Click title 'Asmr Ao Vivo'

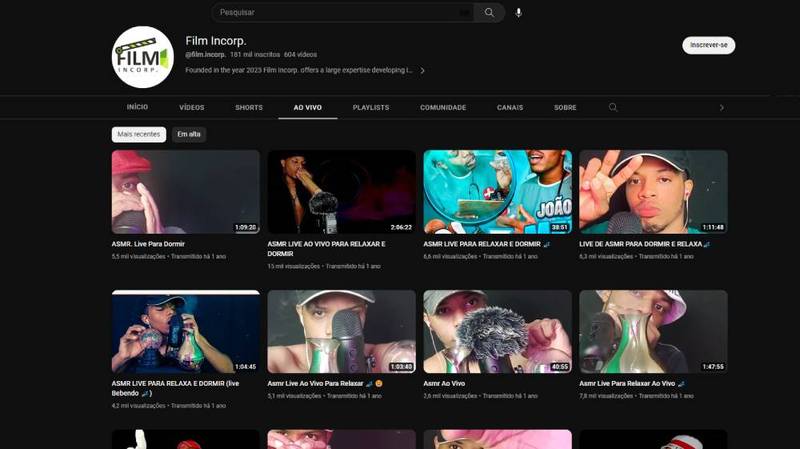pyautogui.click(x=444, y=383)
